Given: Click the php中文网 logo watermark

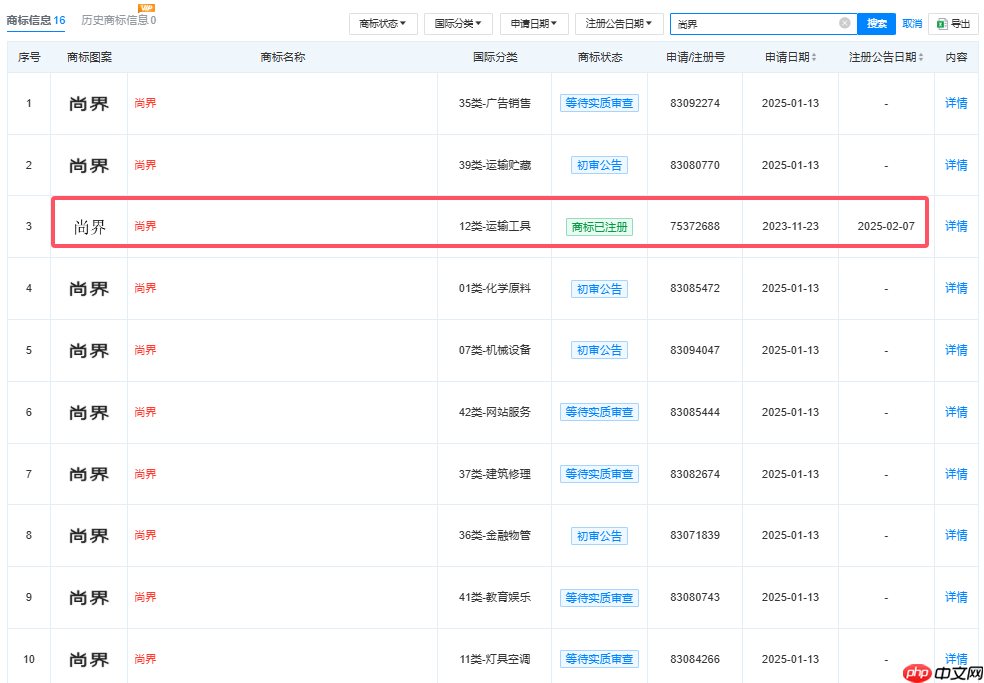Looking at the screenshot, I should coord(941,673).
